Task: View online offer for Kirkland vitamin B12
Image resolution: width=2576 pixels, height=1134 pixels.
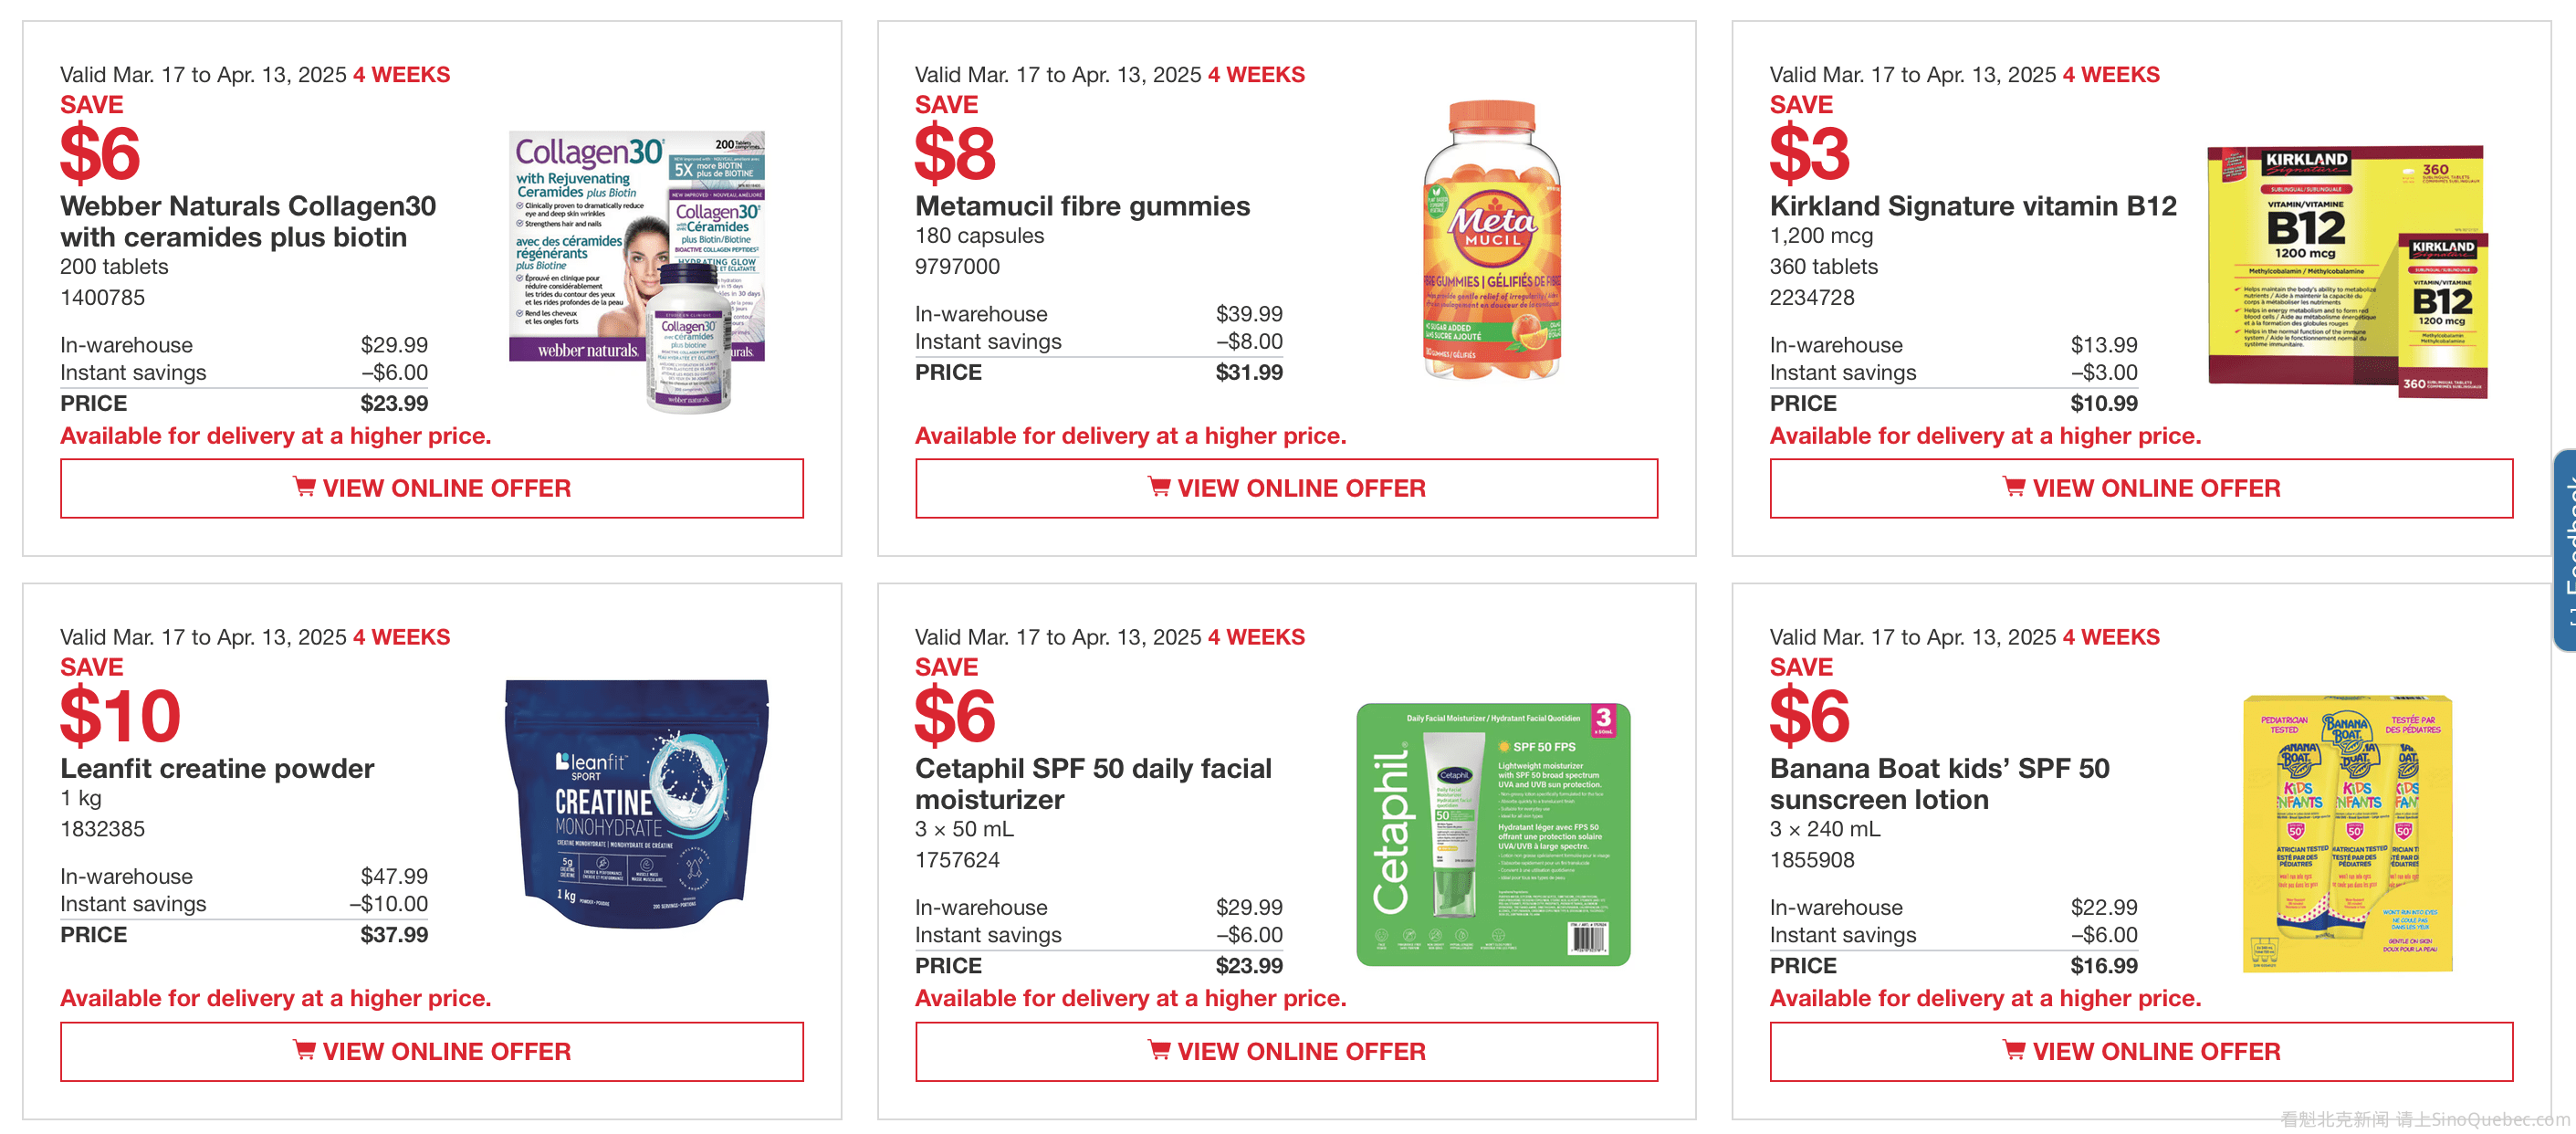Action: click(x=2141, y=488)
